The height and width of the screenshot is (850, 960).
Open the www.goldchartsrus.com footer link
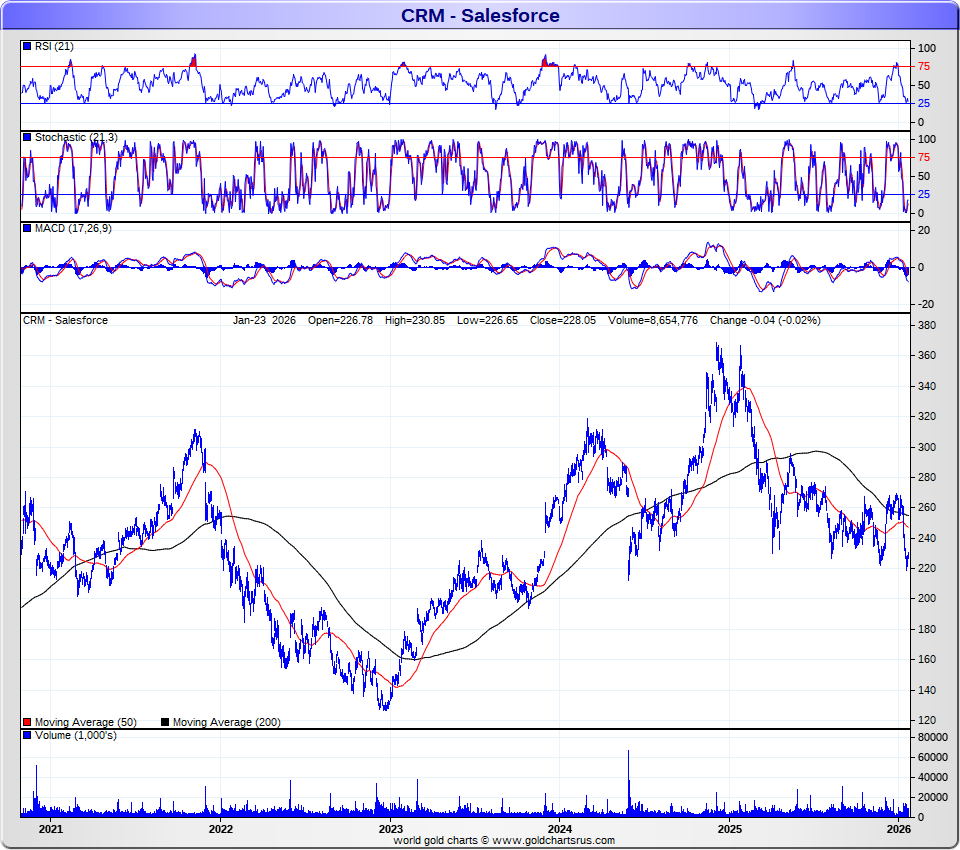(554, 841)
